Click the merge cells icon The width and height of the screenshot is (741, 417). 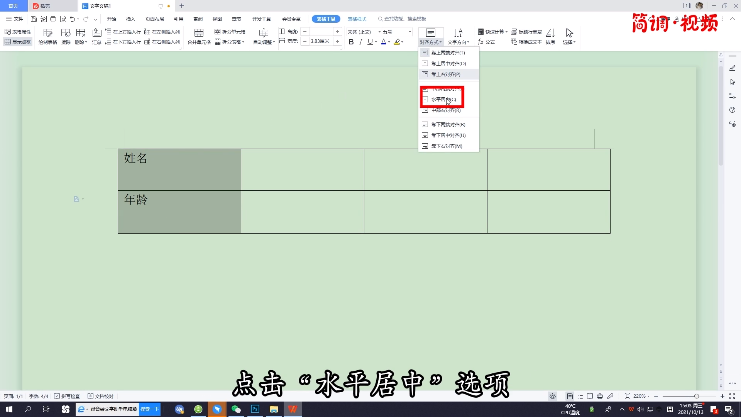198,37
